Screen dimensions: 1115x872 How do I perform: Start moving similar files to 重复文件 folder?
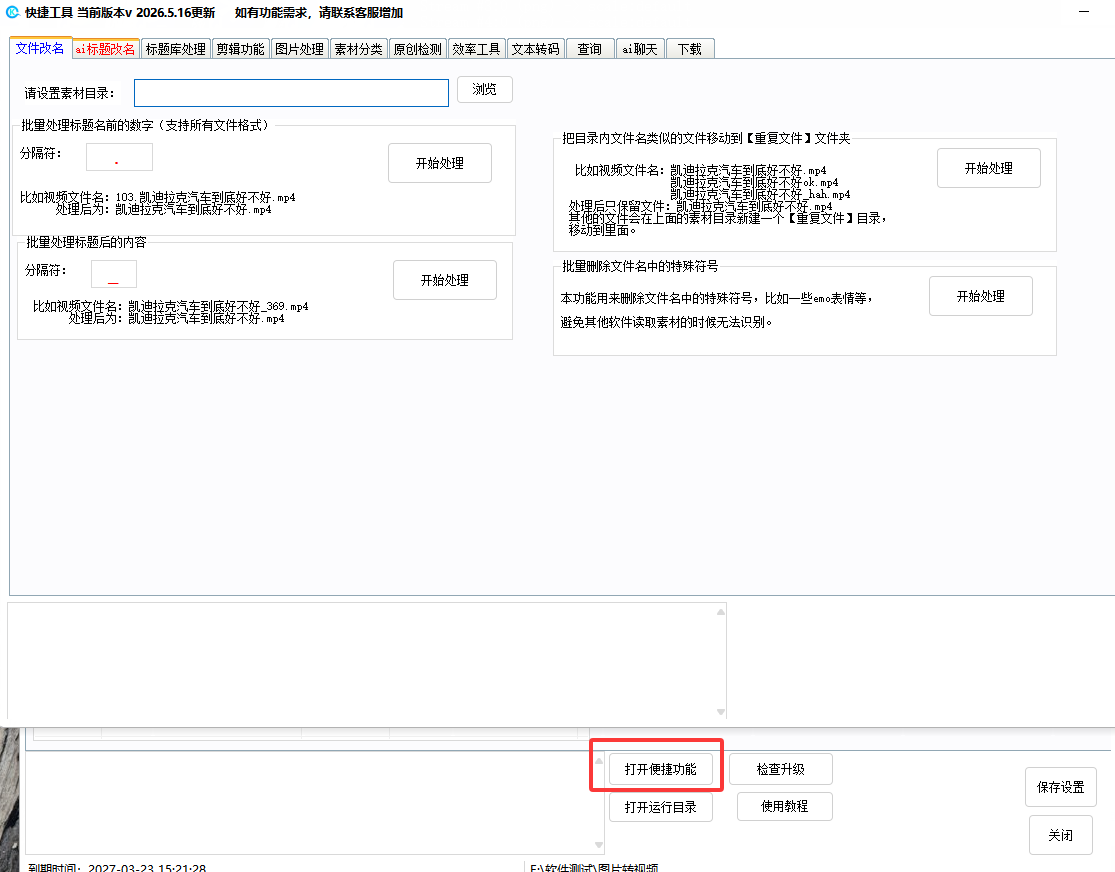click(988, 168)
